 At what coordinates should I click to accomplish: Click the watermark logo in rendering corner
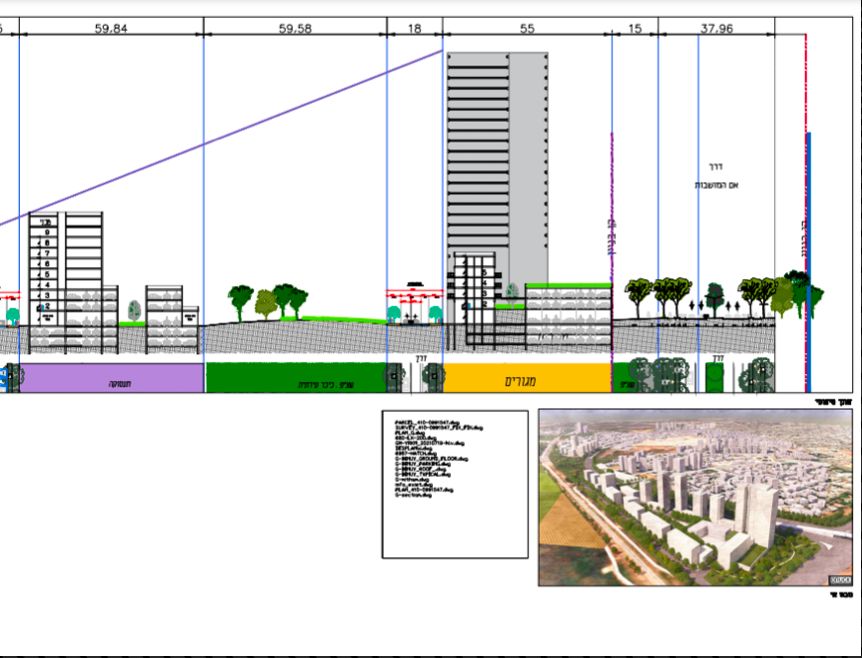pos(840,579)
